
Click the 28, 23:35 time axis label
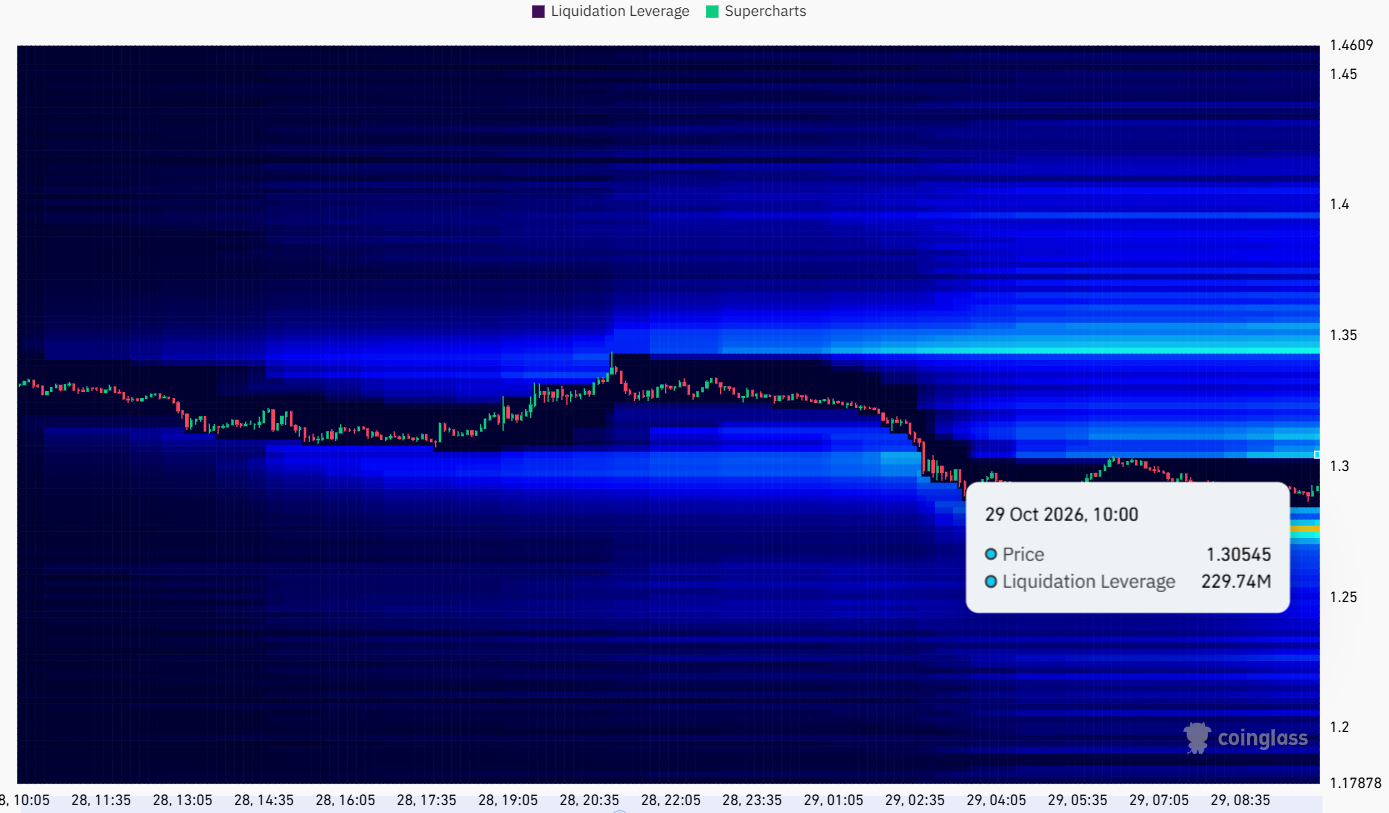click(752, 800)
